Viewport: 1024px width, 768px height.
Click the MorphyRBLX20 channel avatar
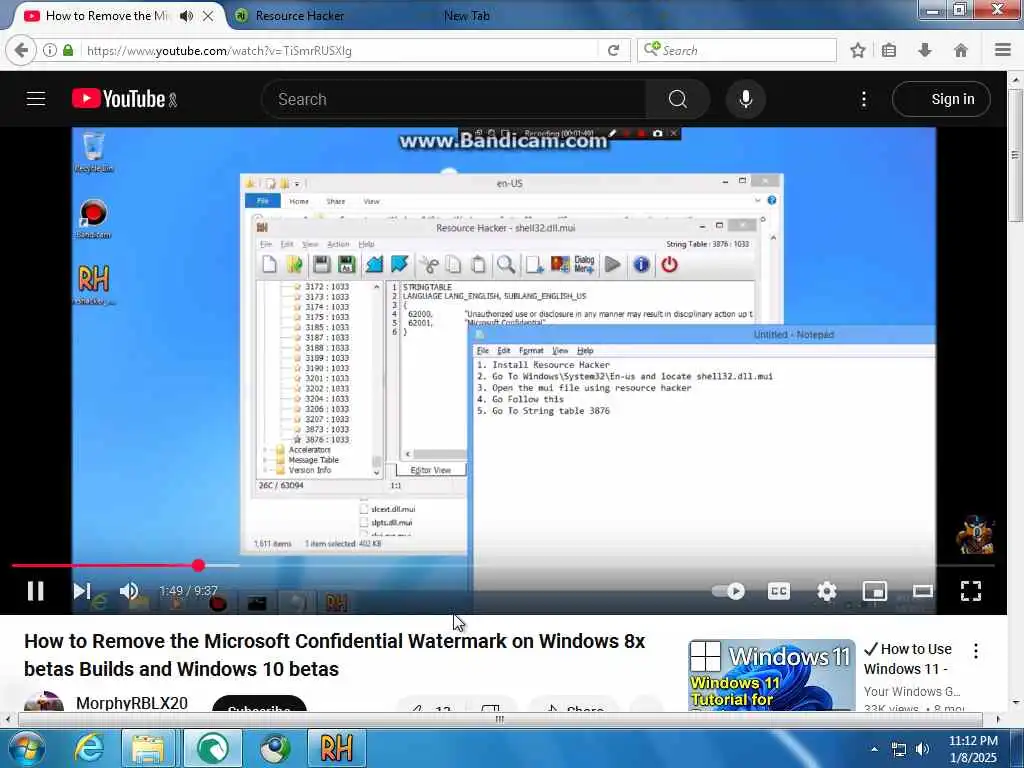[x=44, y=701]
